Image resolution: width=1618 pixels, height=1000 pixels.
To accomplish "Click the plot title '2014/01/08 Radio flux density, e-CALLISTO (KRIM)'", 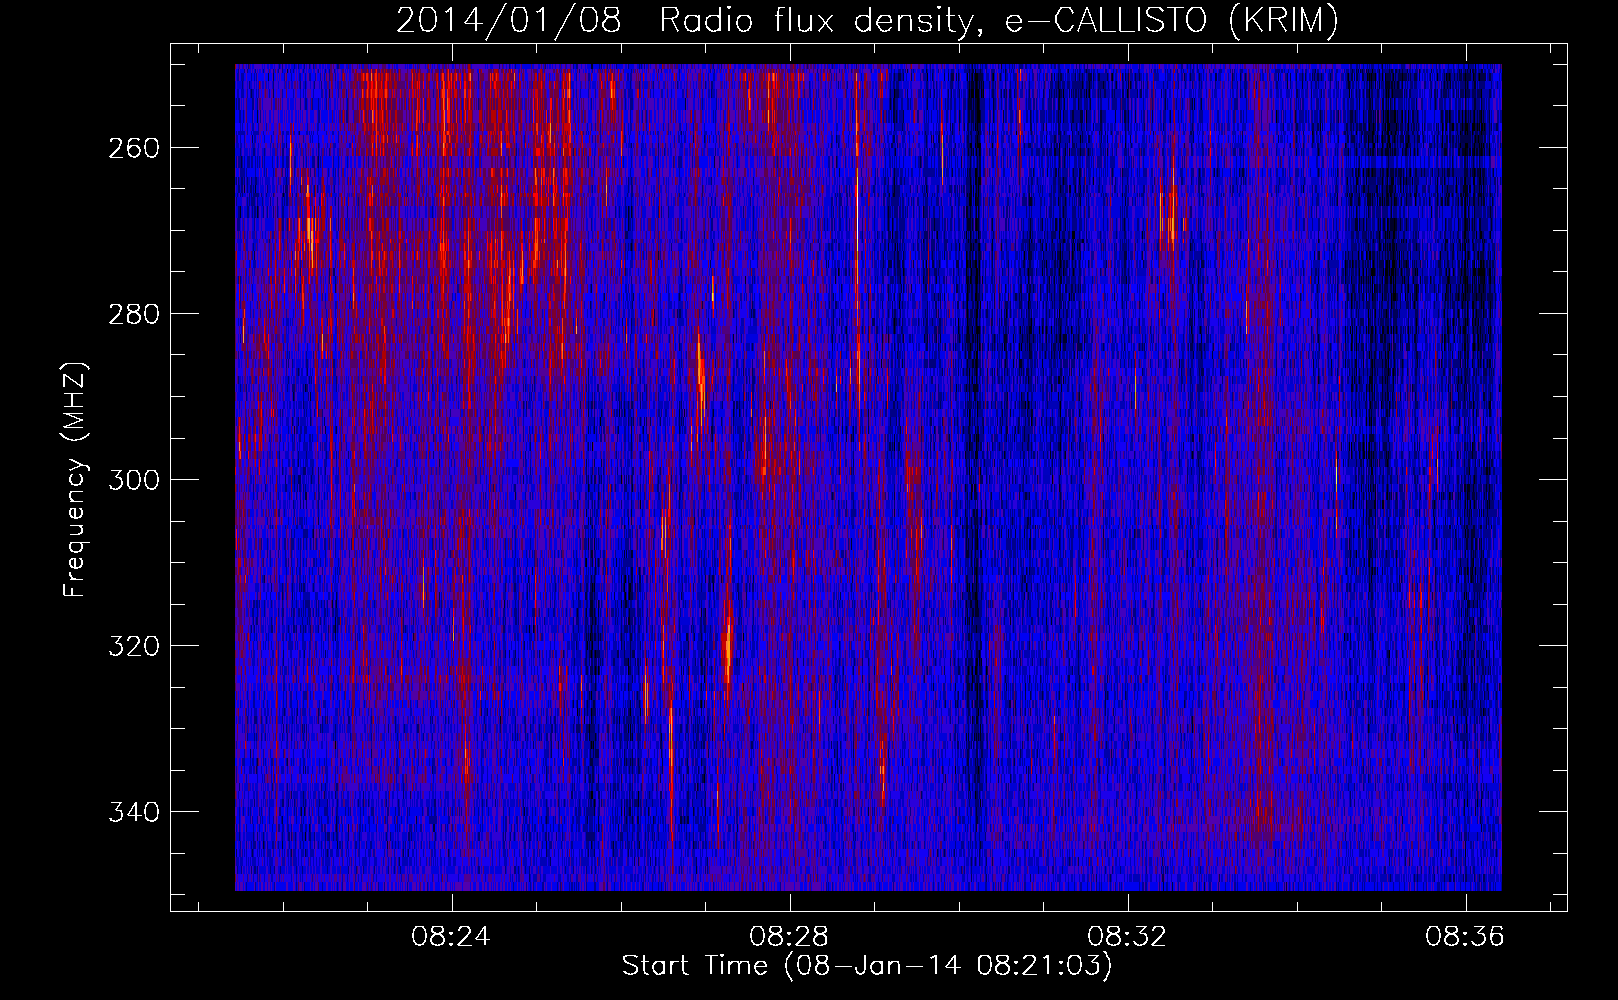I will [x=867, y=21].
